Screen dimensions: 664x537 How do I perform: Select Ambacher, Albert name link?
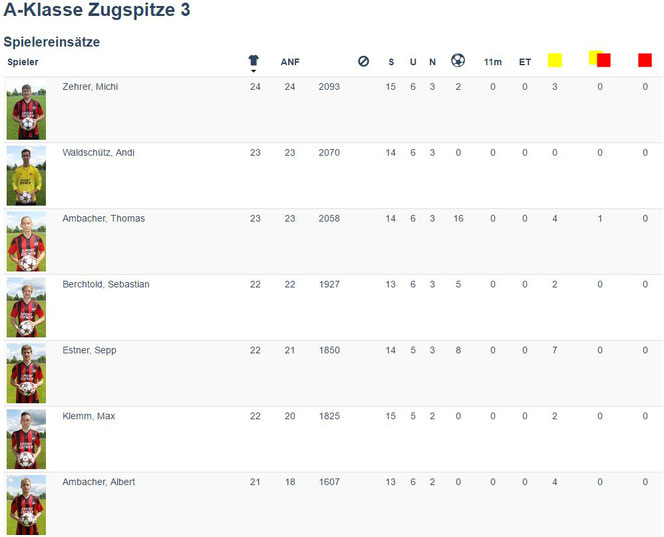[99, 482]
